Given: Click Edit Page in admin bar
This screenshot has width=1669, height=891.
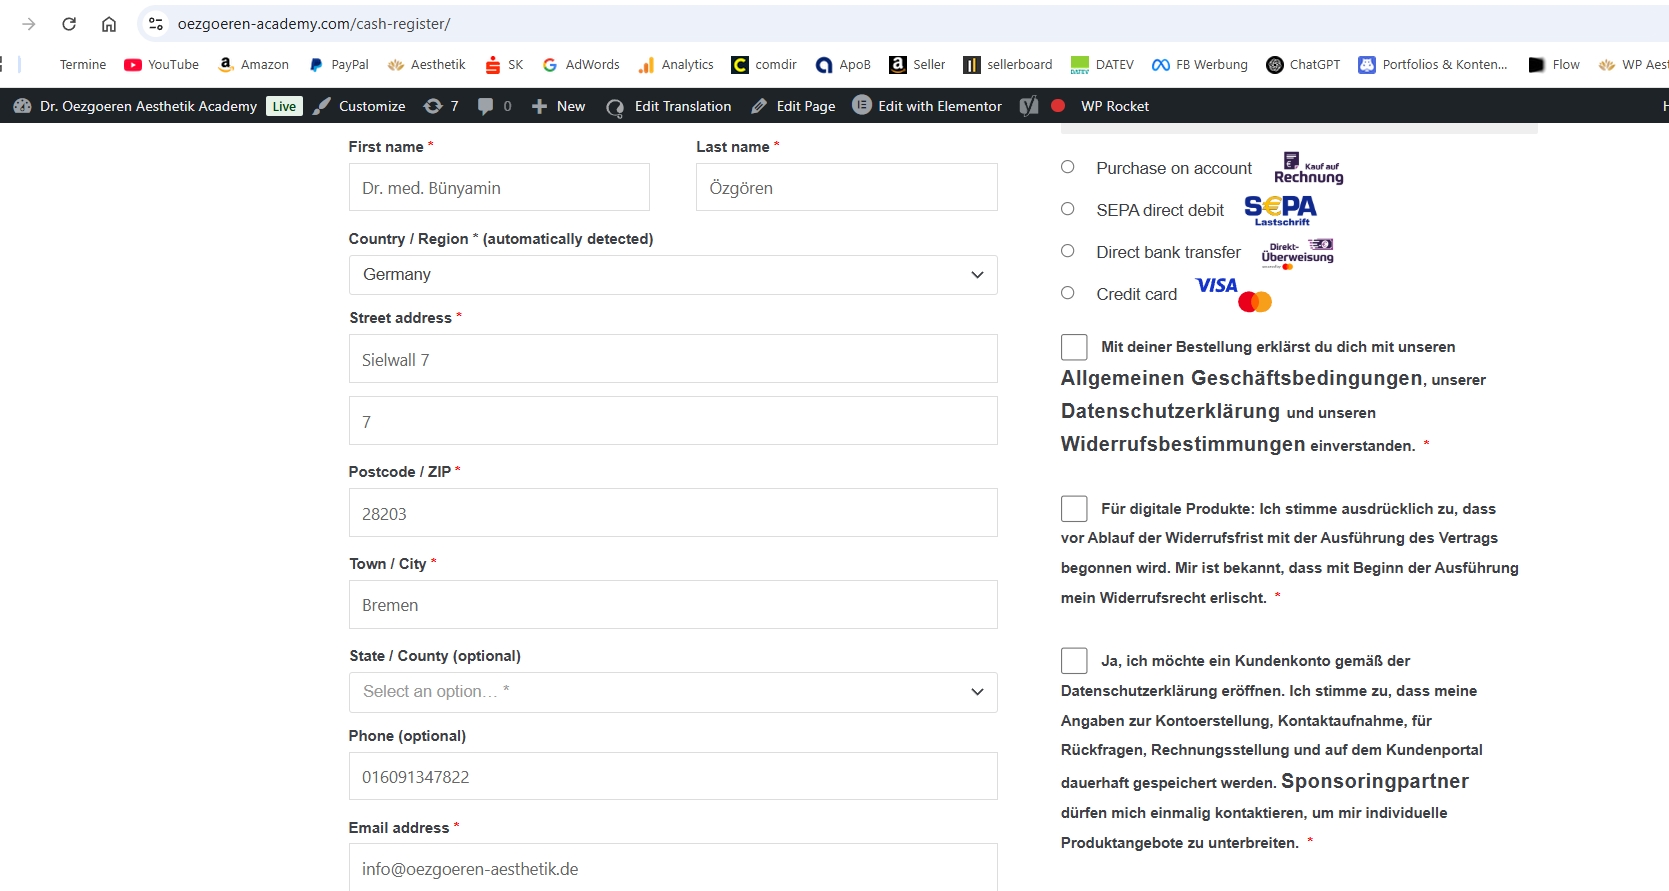Looking at the screenshot, I should (793, 106).
